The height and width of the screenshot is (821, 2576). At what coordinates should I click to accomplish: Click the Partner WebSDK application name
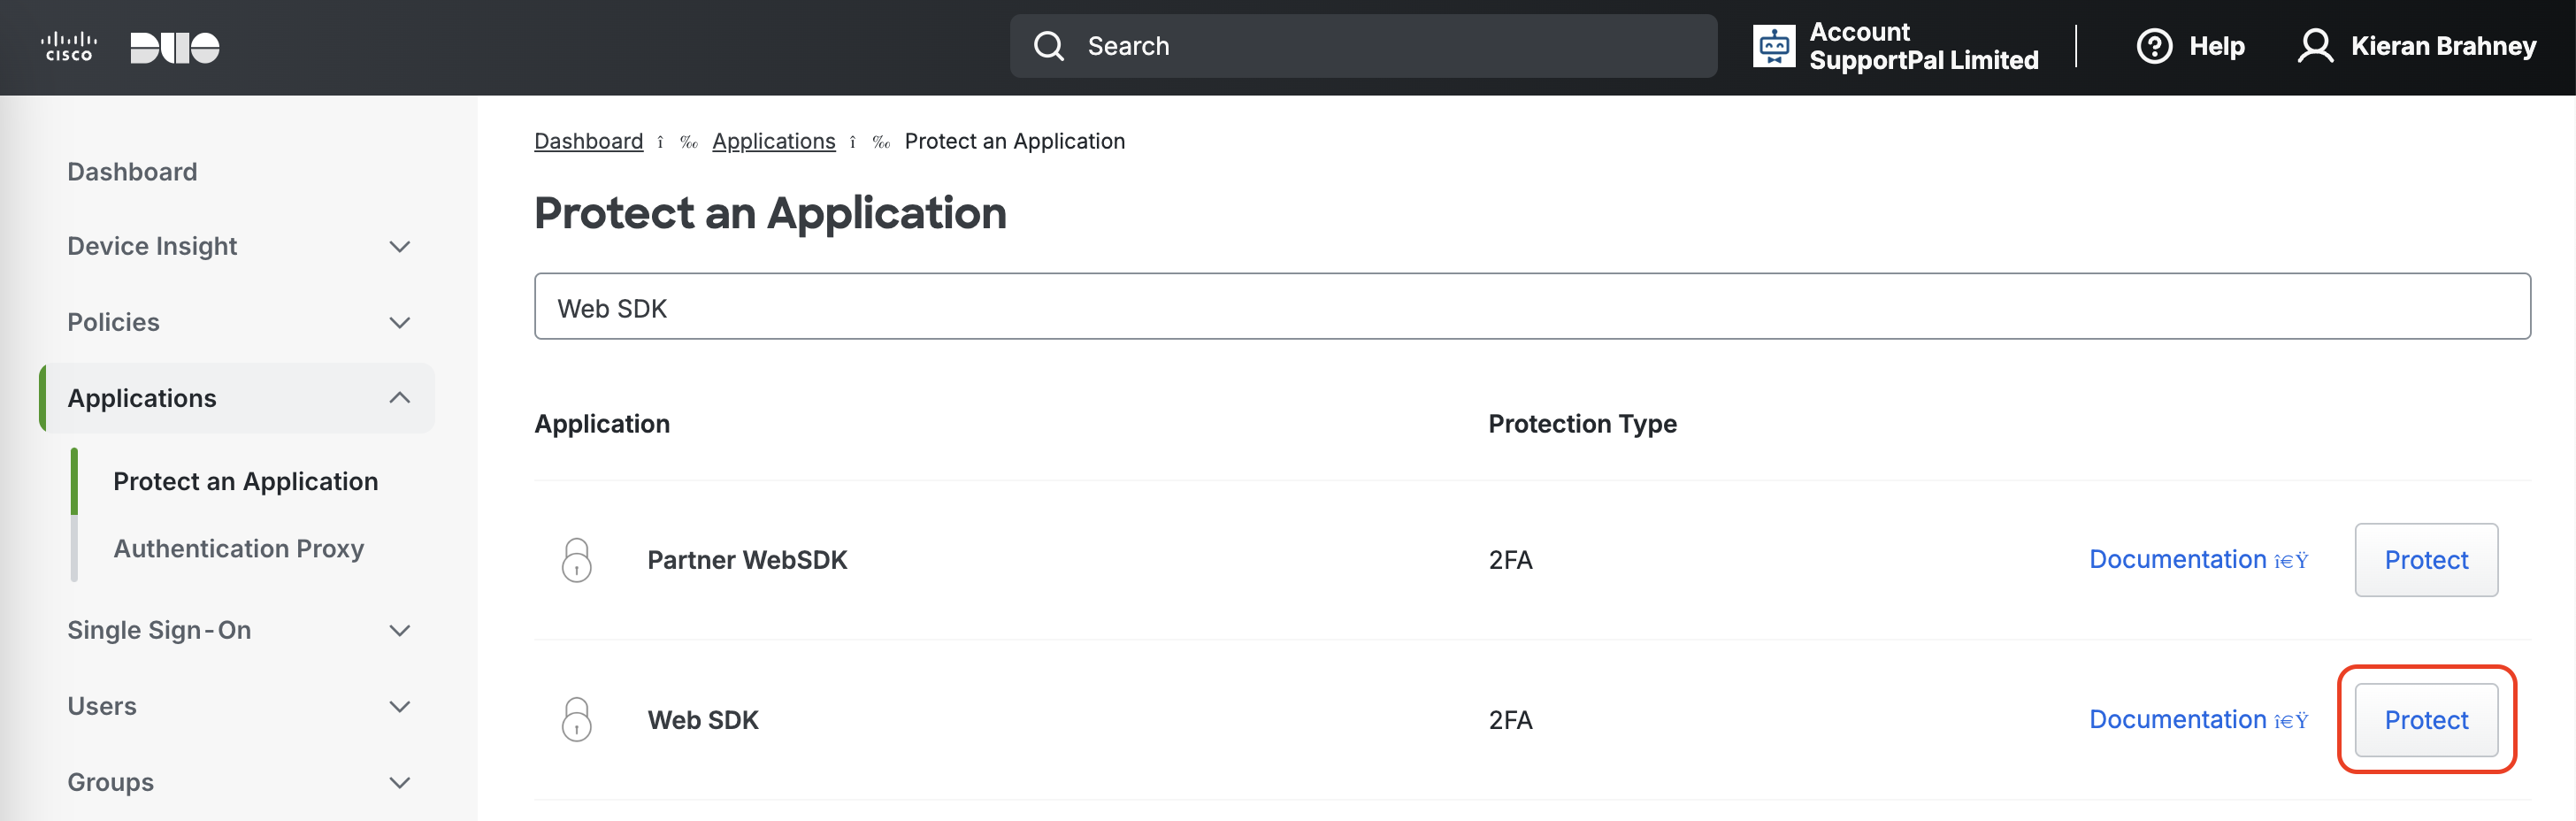[747, 560]
